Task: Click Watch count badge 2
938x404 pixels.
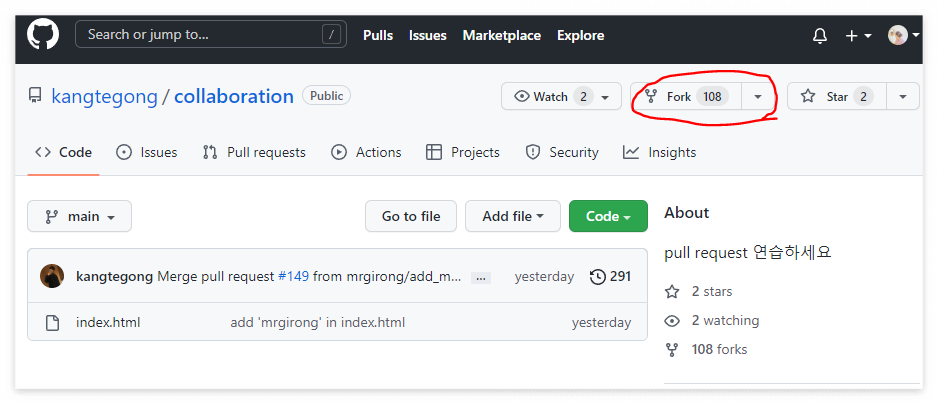Action: [x=583, y=96]
